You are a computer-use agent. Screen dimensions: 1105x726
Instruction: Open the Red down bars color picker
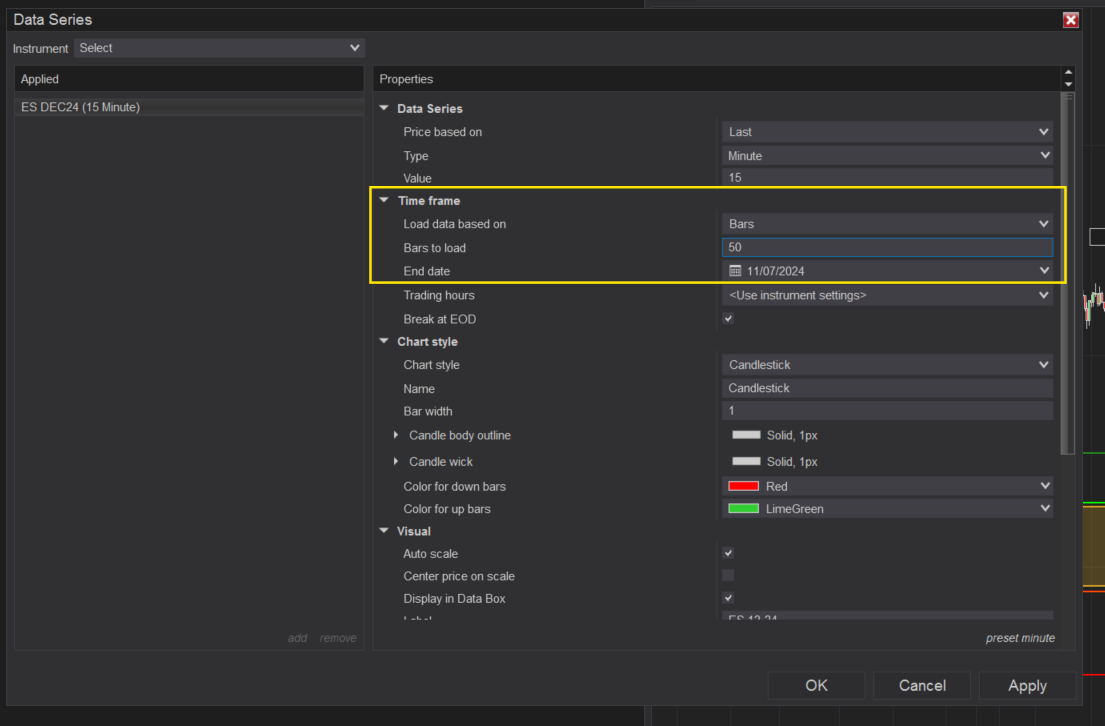point(886,486)
